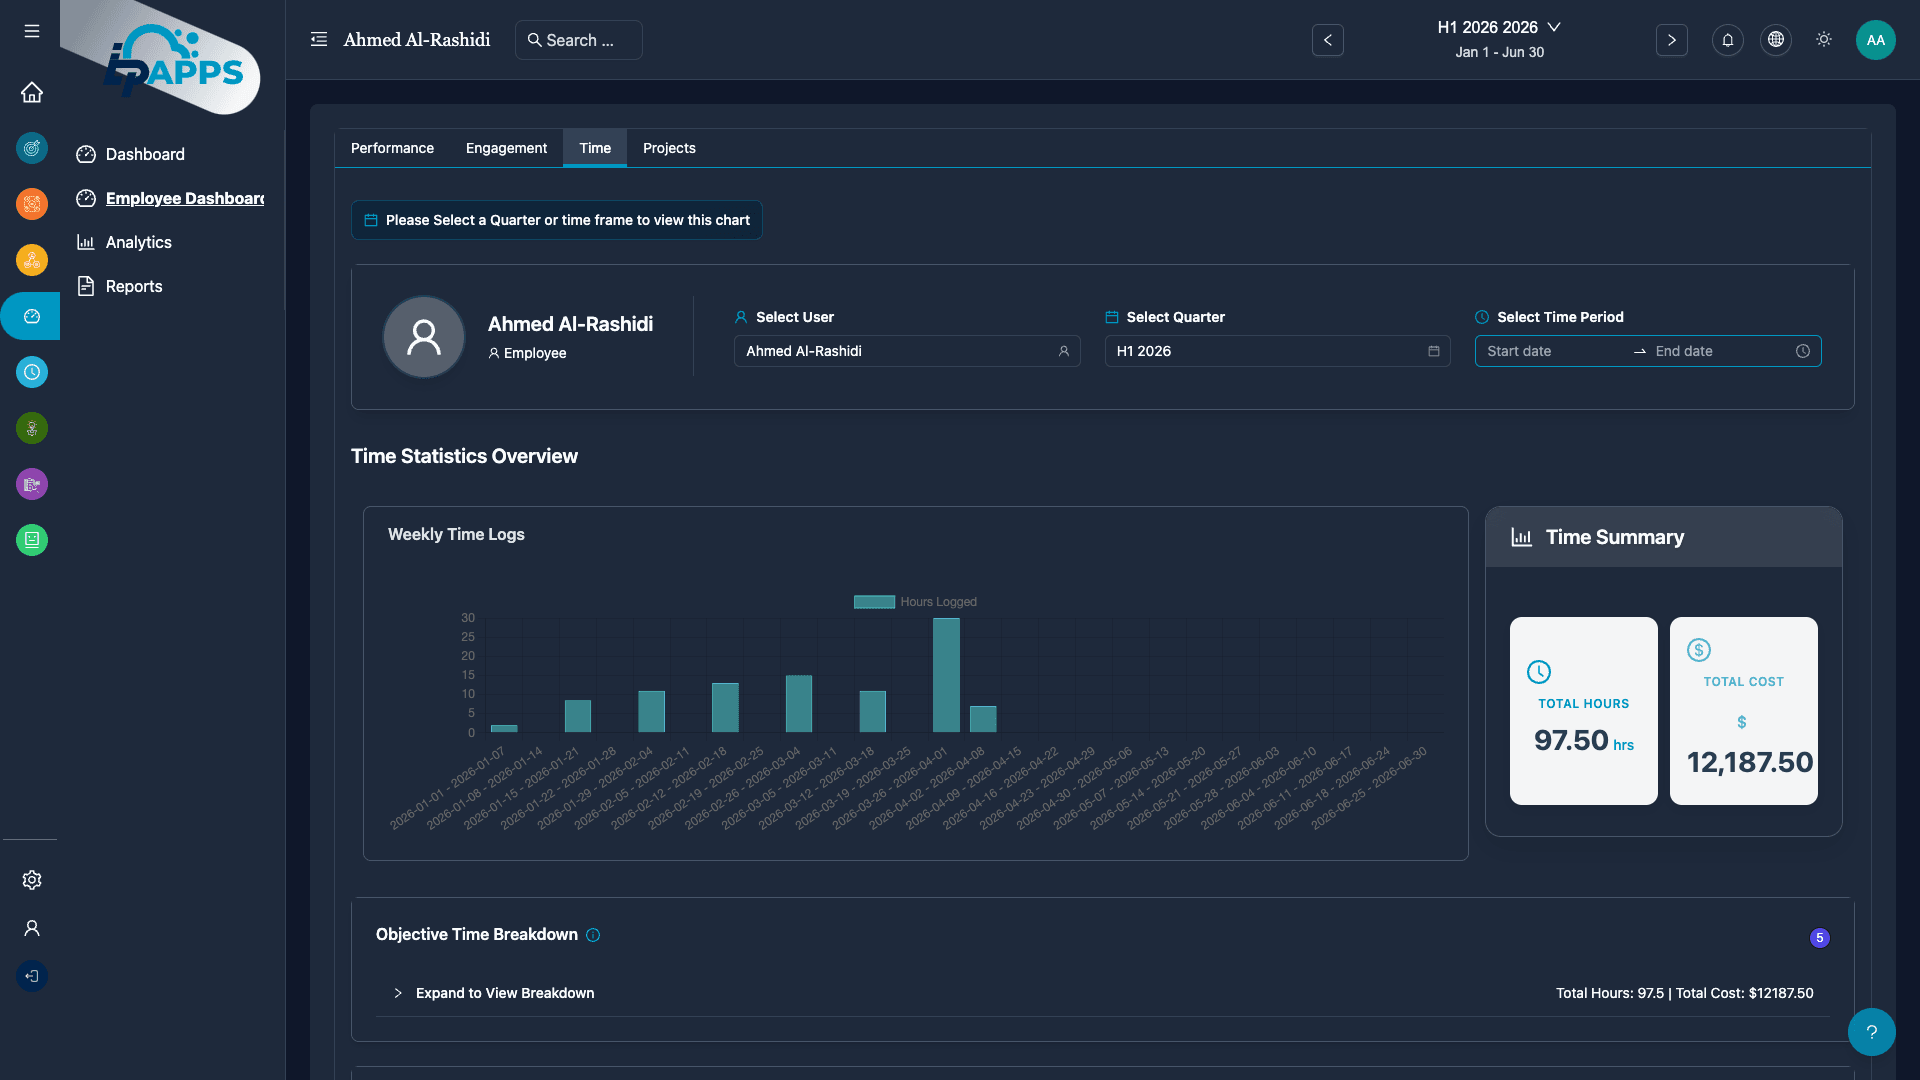The image size is (1920, 1080).
Task: Click the hamburger menu to collapse sidebar
Action: (31, 31)
